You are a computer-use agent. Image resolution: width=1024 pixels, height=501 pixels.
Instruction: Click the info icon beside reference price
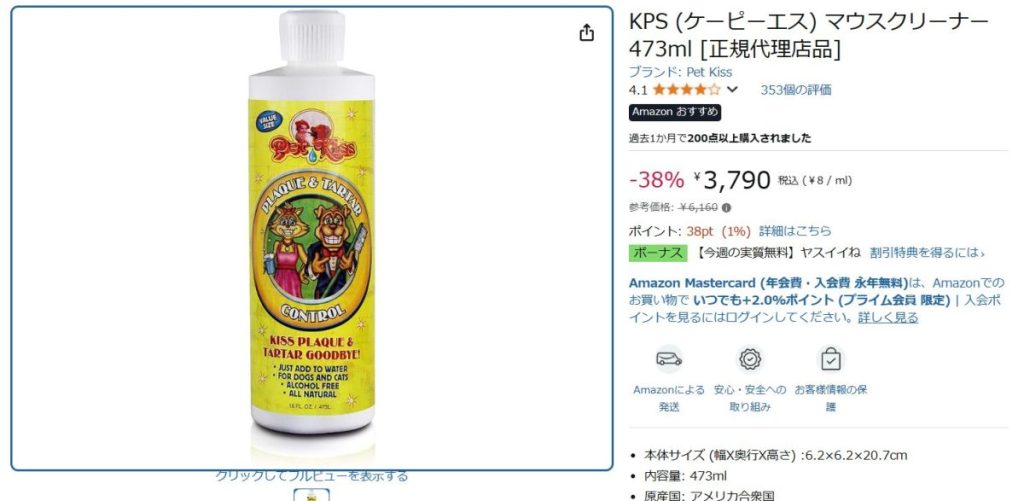[x=727, y=208]
